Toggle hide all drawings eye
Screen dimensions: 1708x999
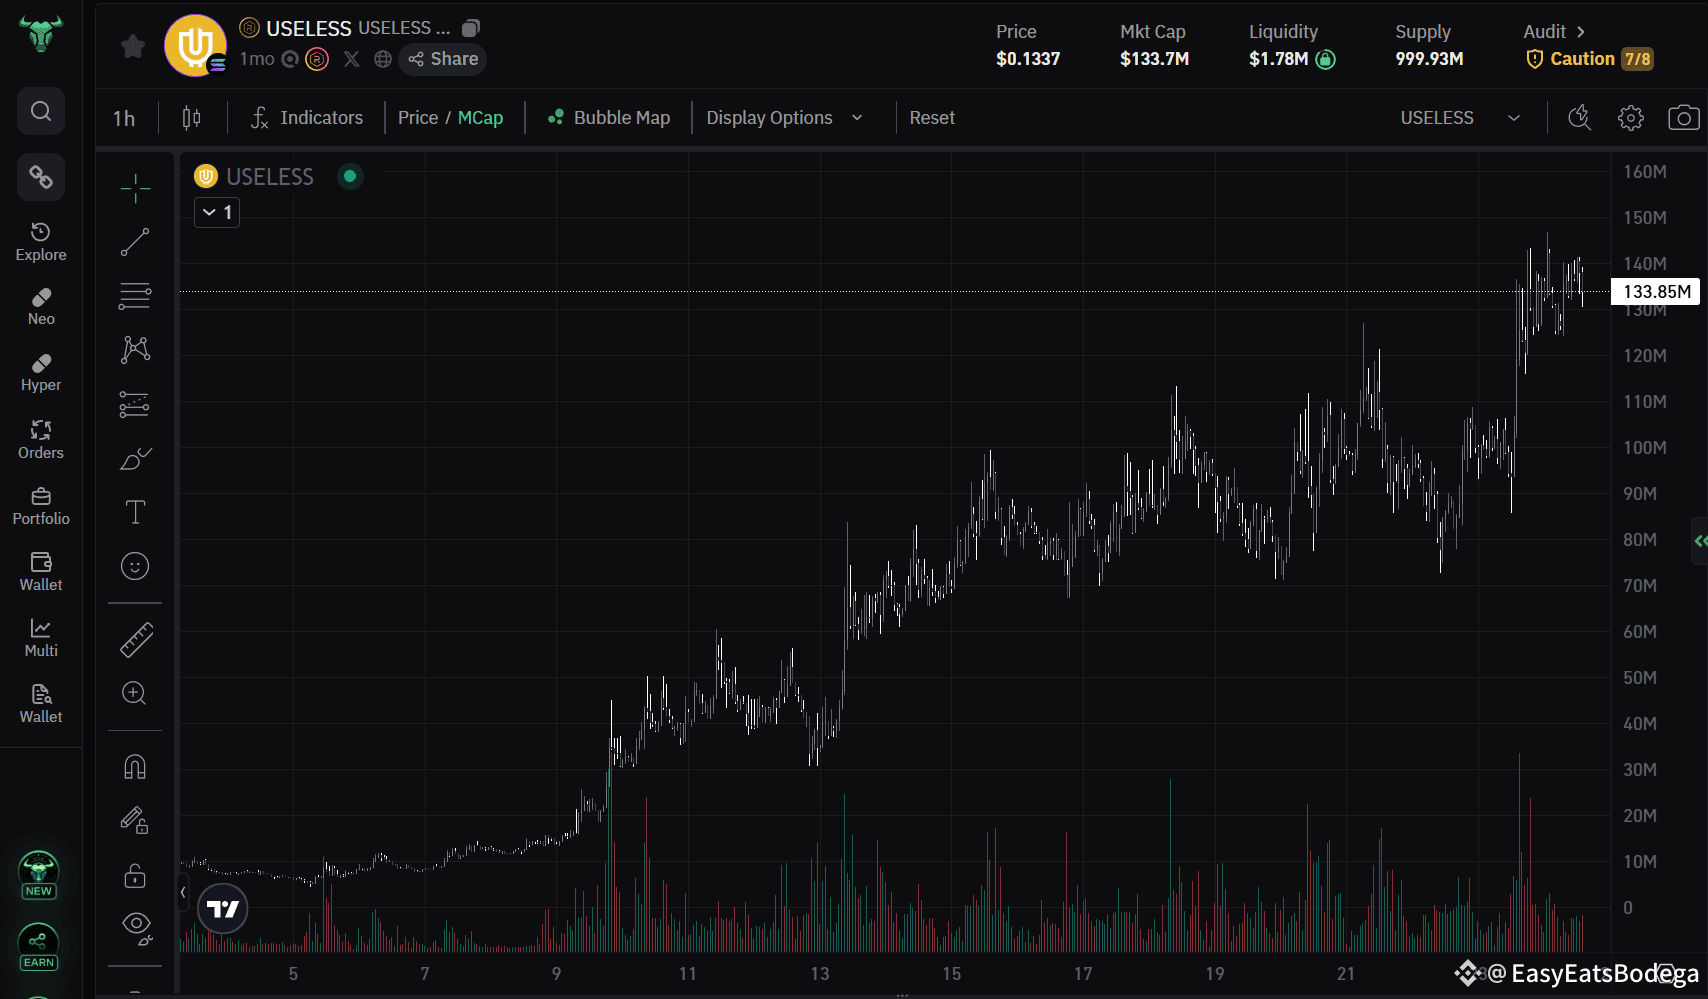coord(135,927)
